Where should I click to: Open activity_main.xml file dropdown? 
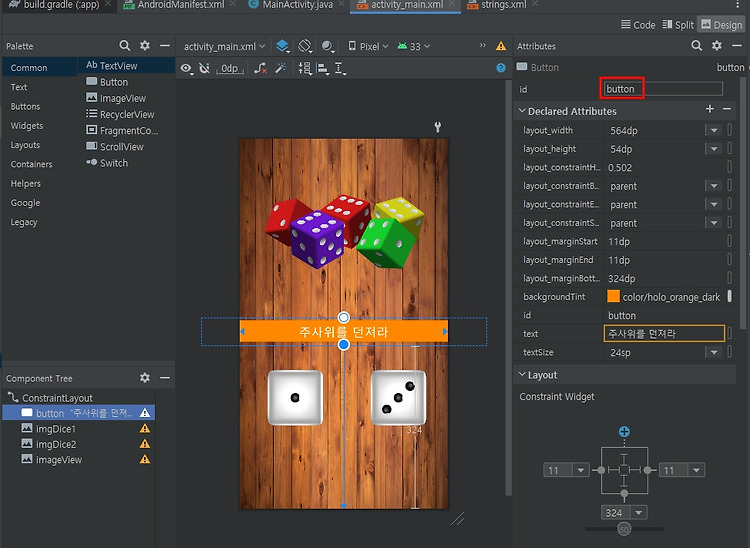pos(224,46)
